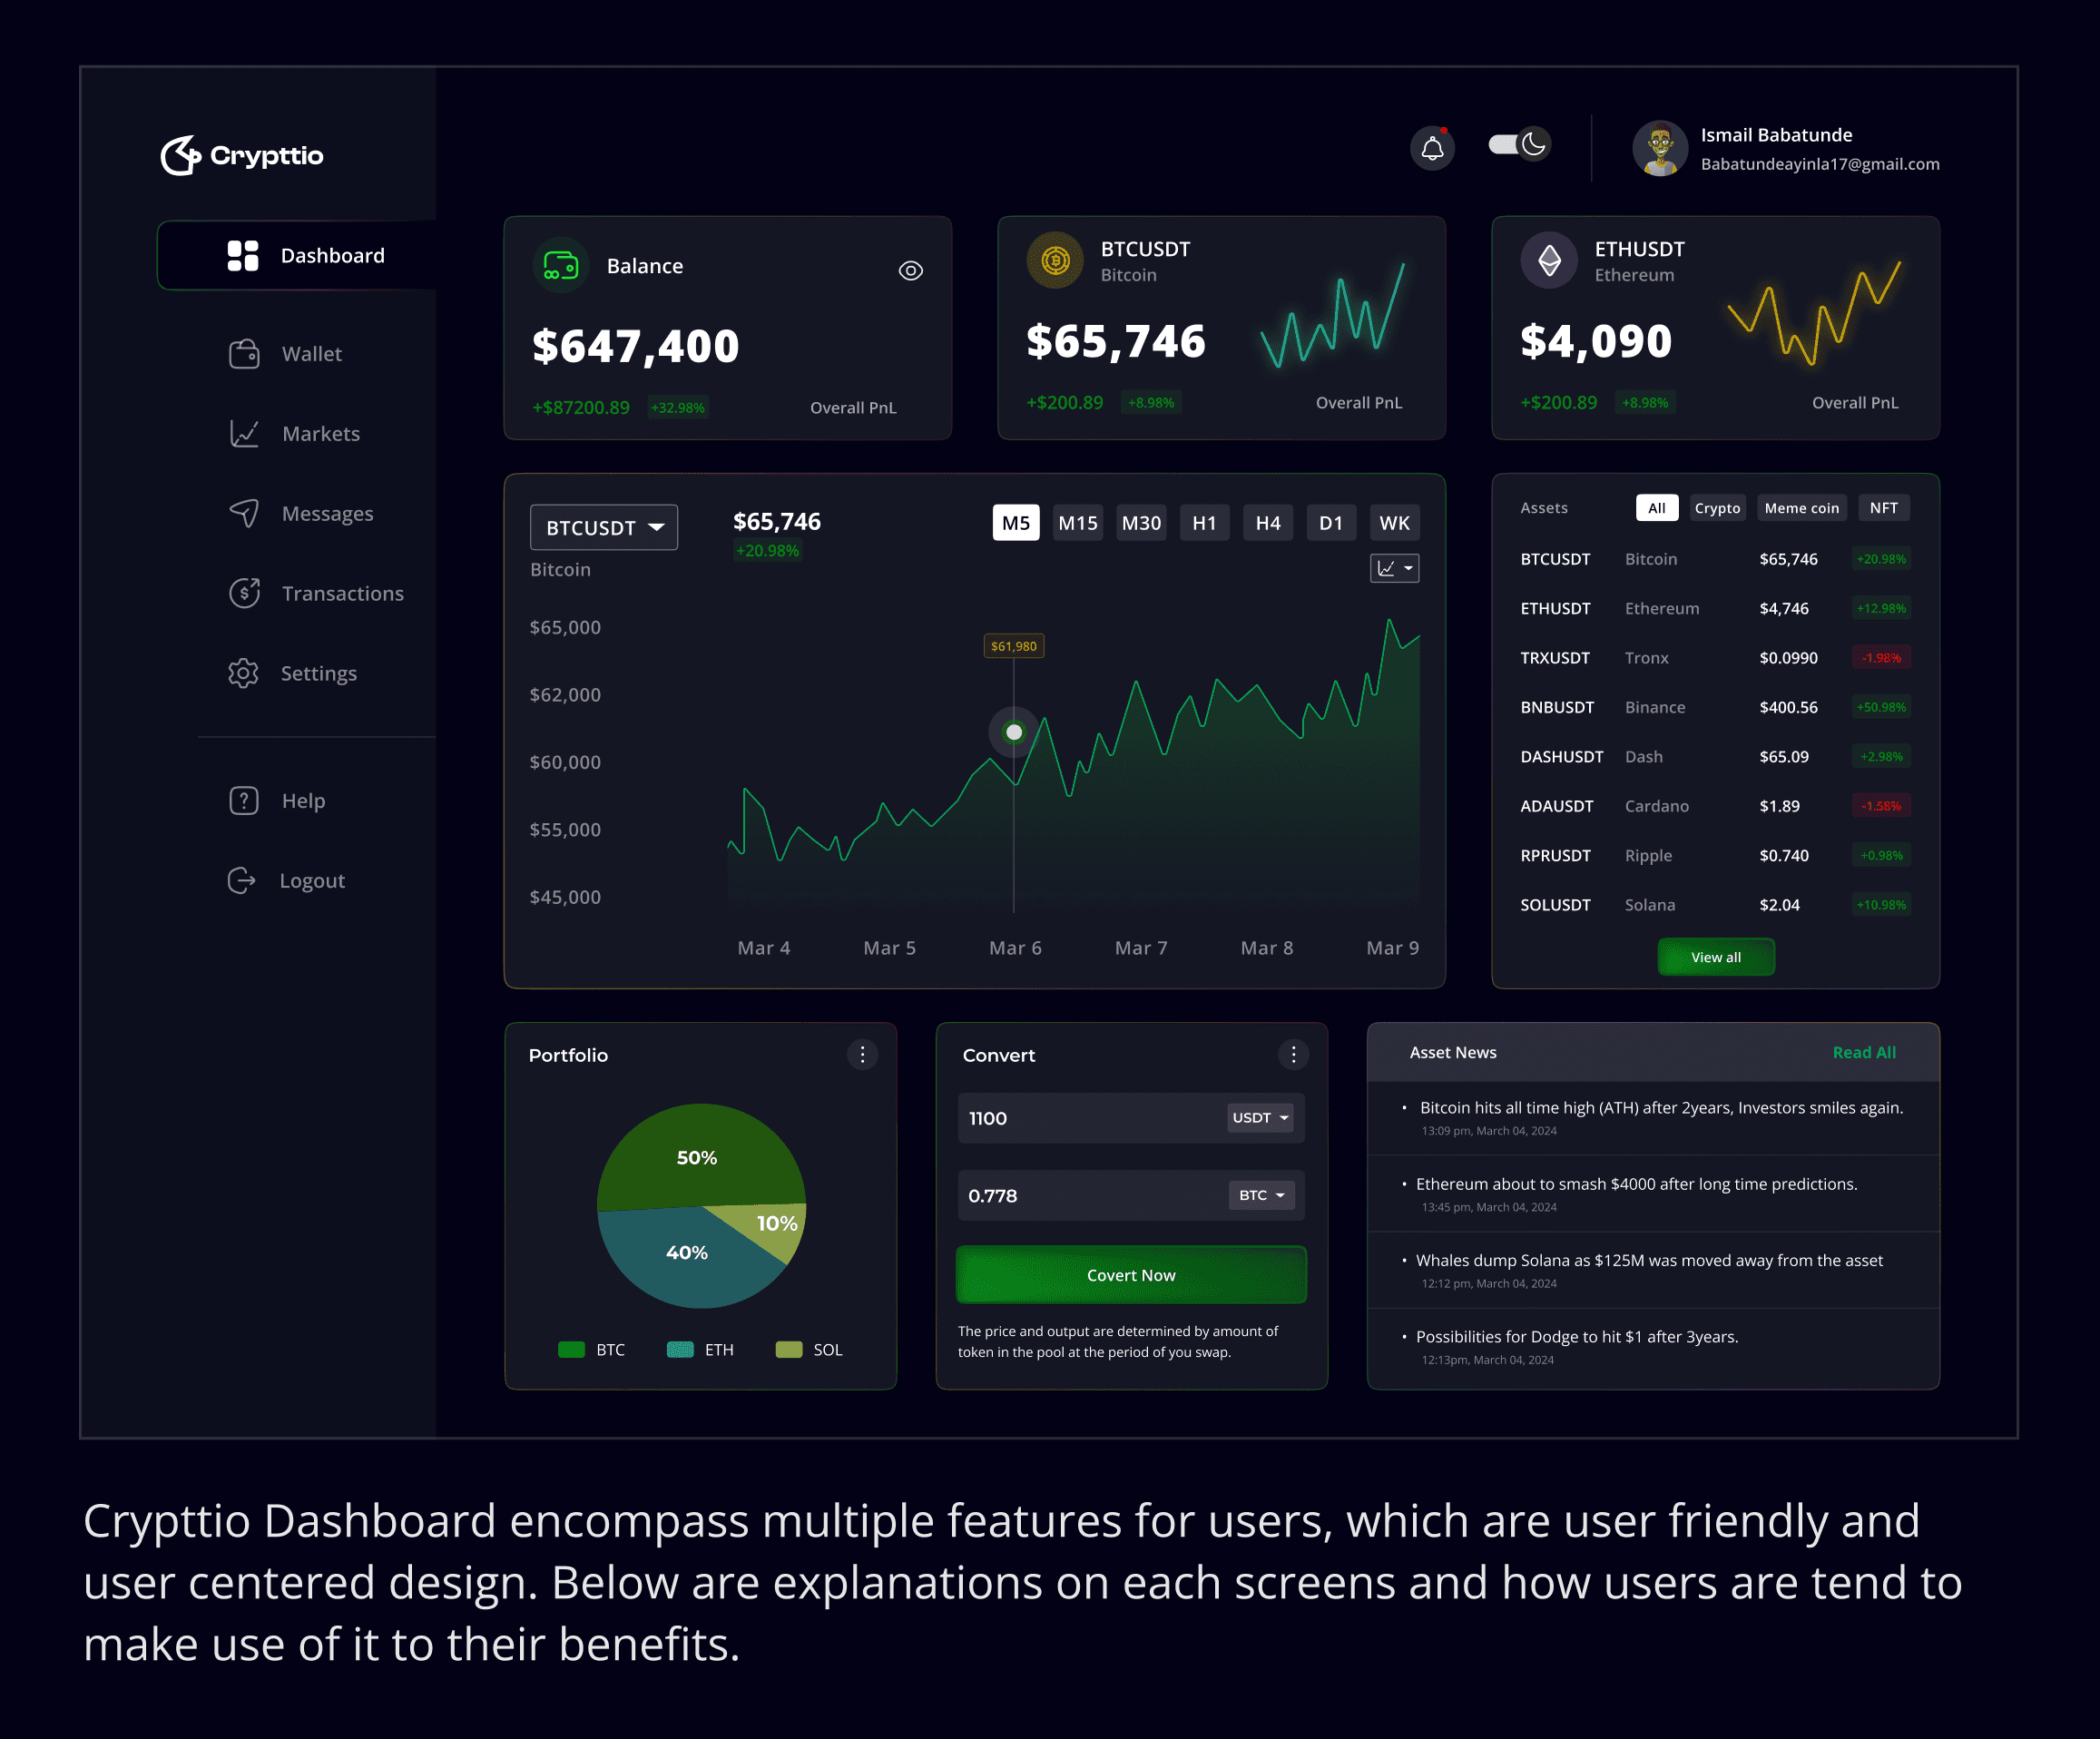Hide balance using the eye icon
The image size is (2100, 1739).
point(910,270)
